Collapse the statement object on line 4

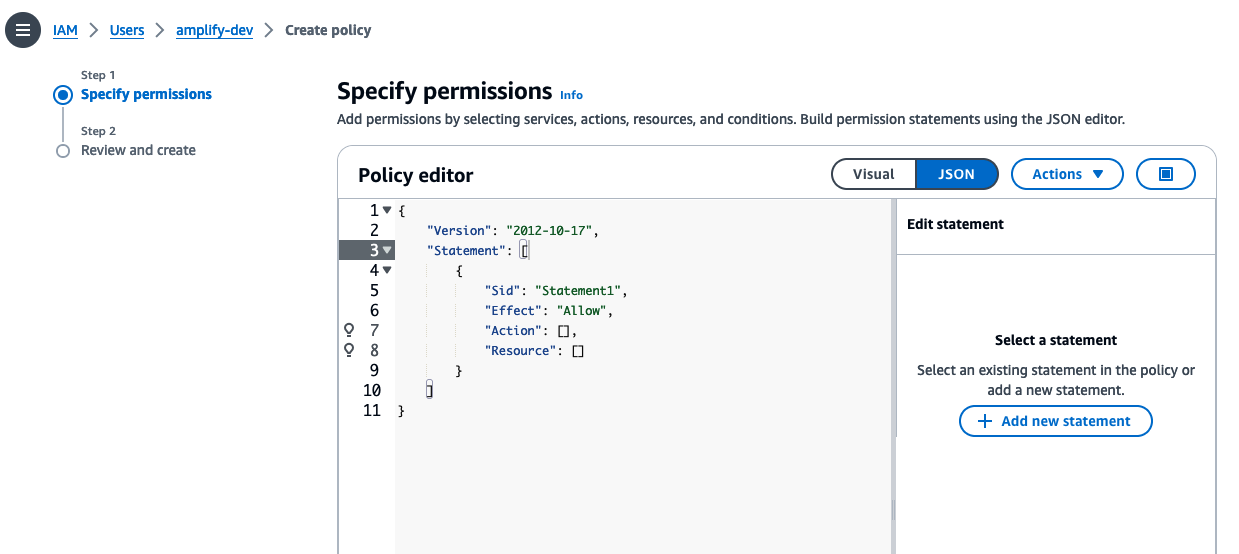click(387, 270)
